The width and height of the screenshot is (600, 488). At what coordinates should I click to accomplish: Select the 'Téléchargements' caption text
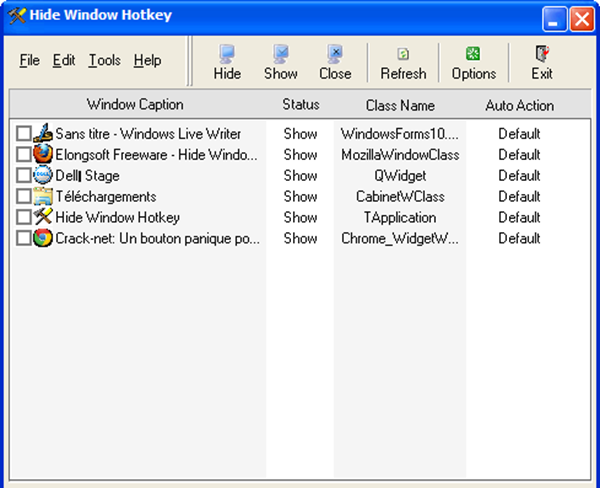(106, 196)
